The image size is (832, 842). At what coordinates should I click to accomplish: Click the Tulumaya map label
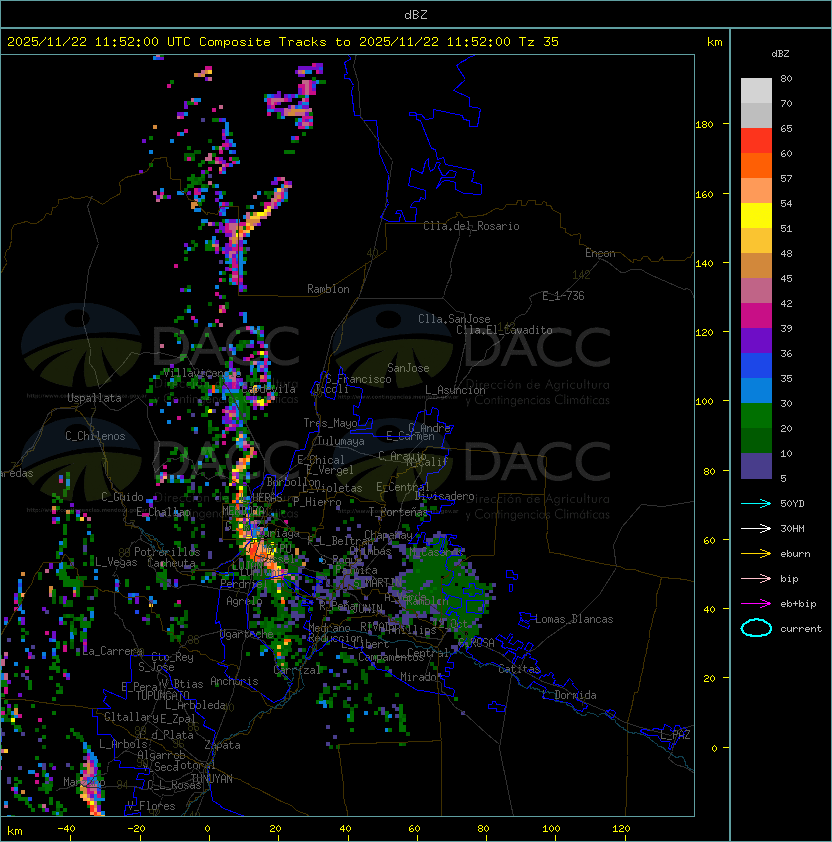click(x=341, y=441)
